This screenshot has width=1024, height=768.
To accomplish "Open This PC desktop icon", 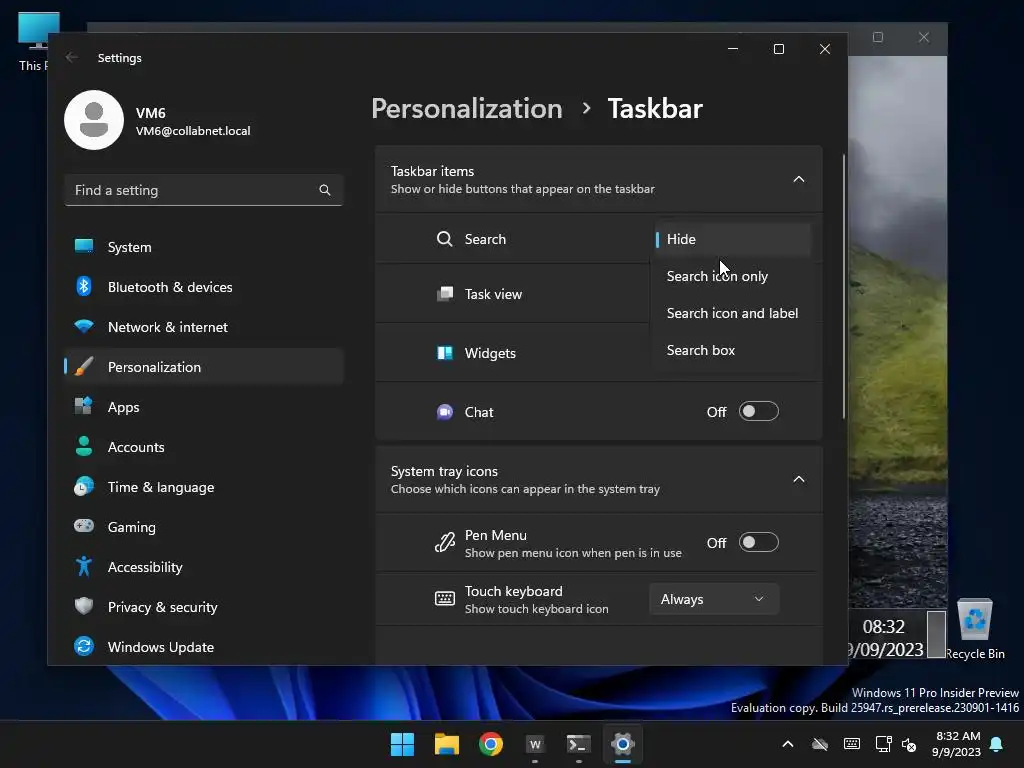I will coord(33,42).
